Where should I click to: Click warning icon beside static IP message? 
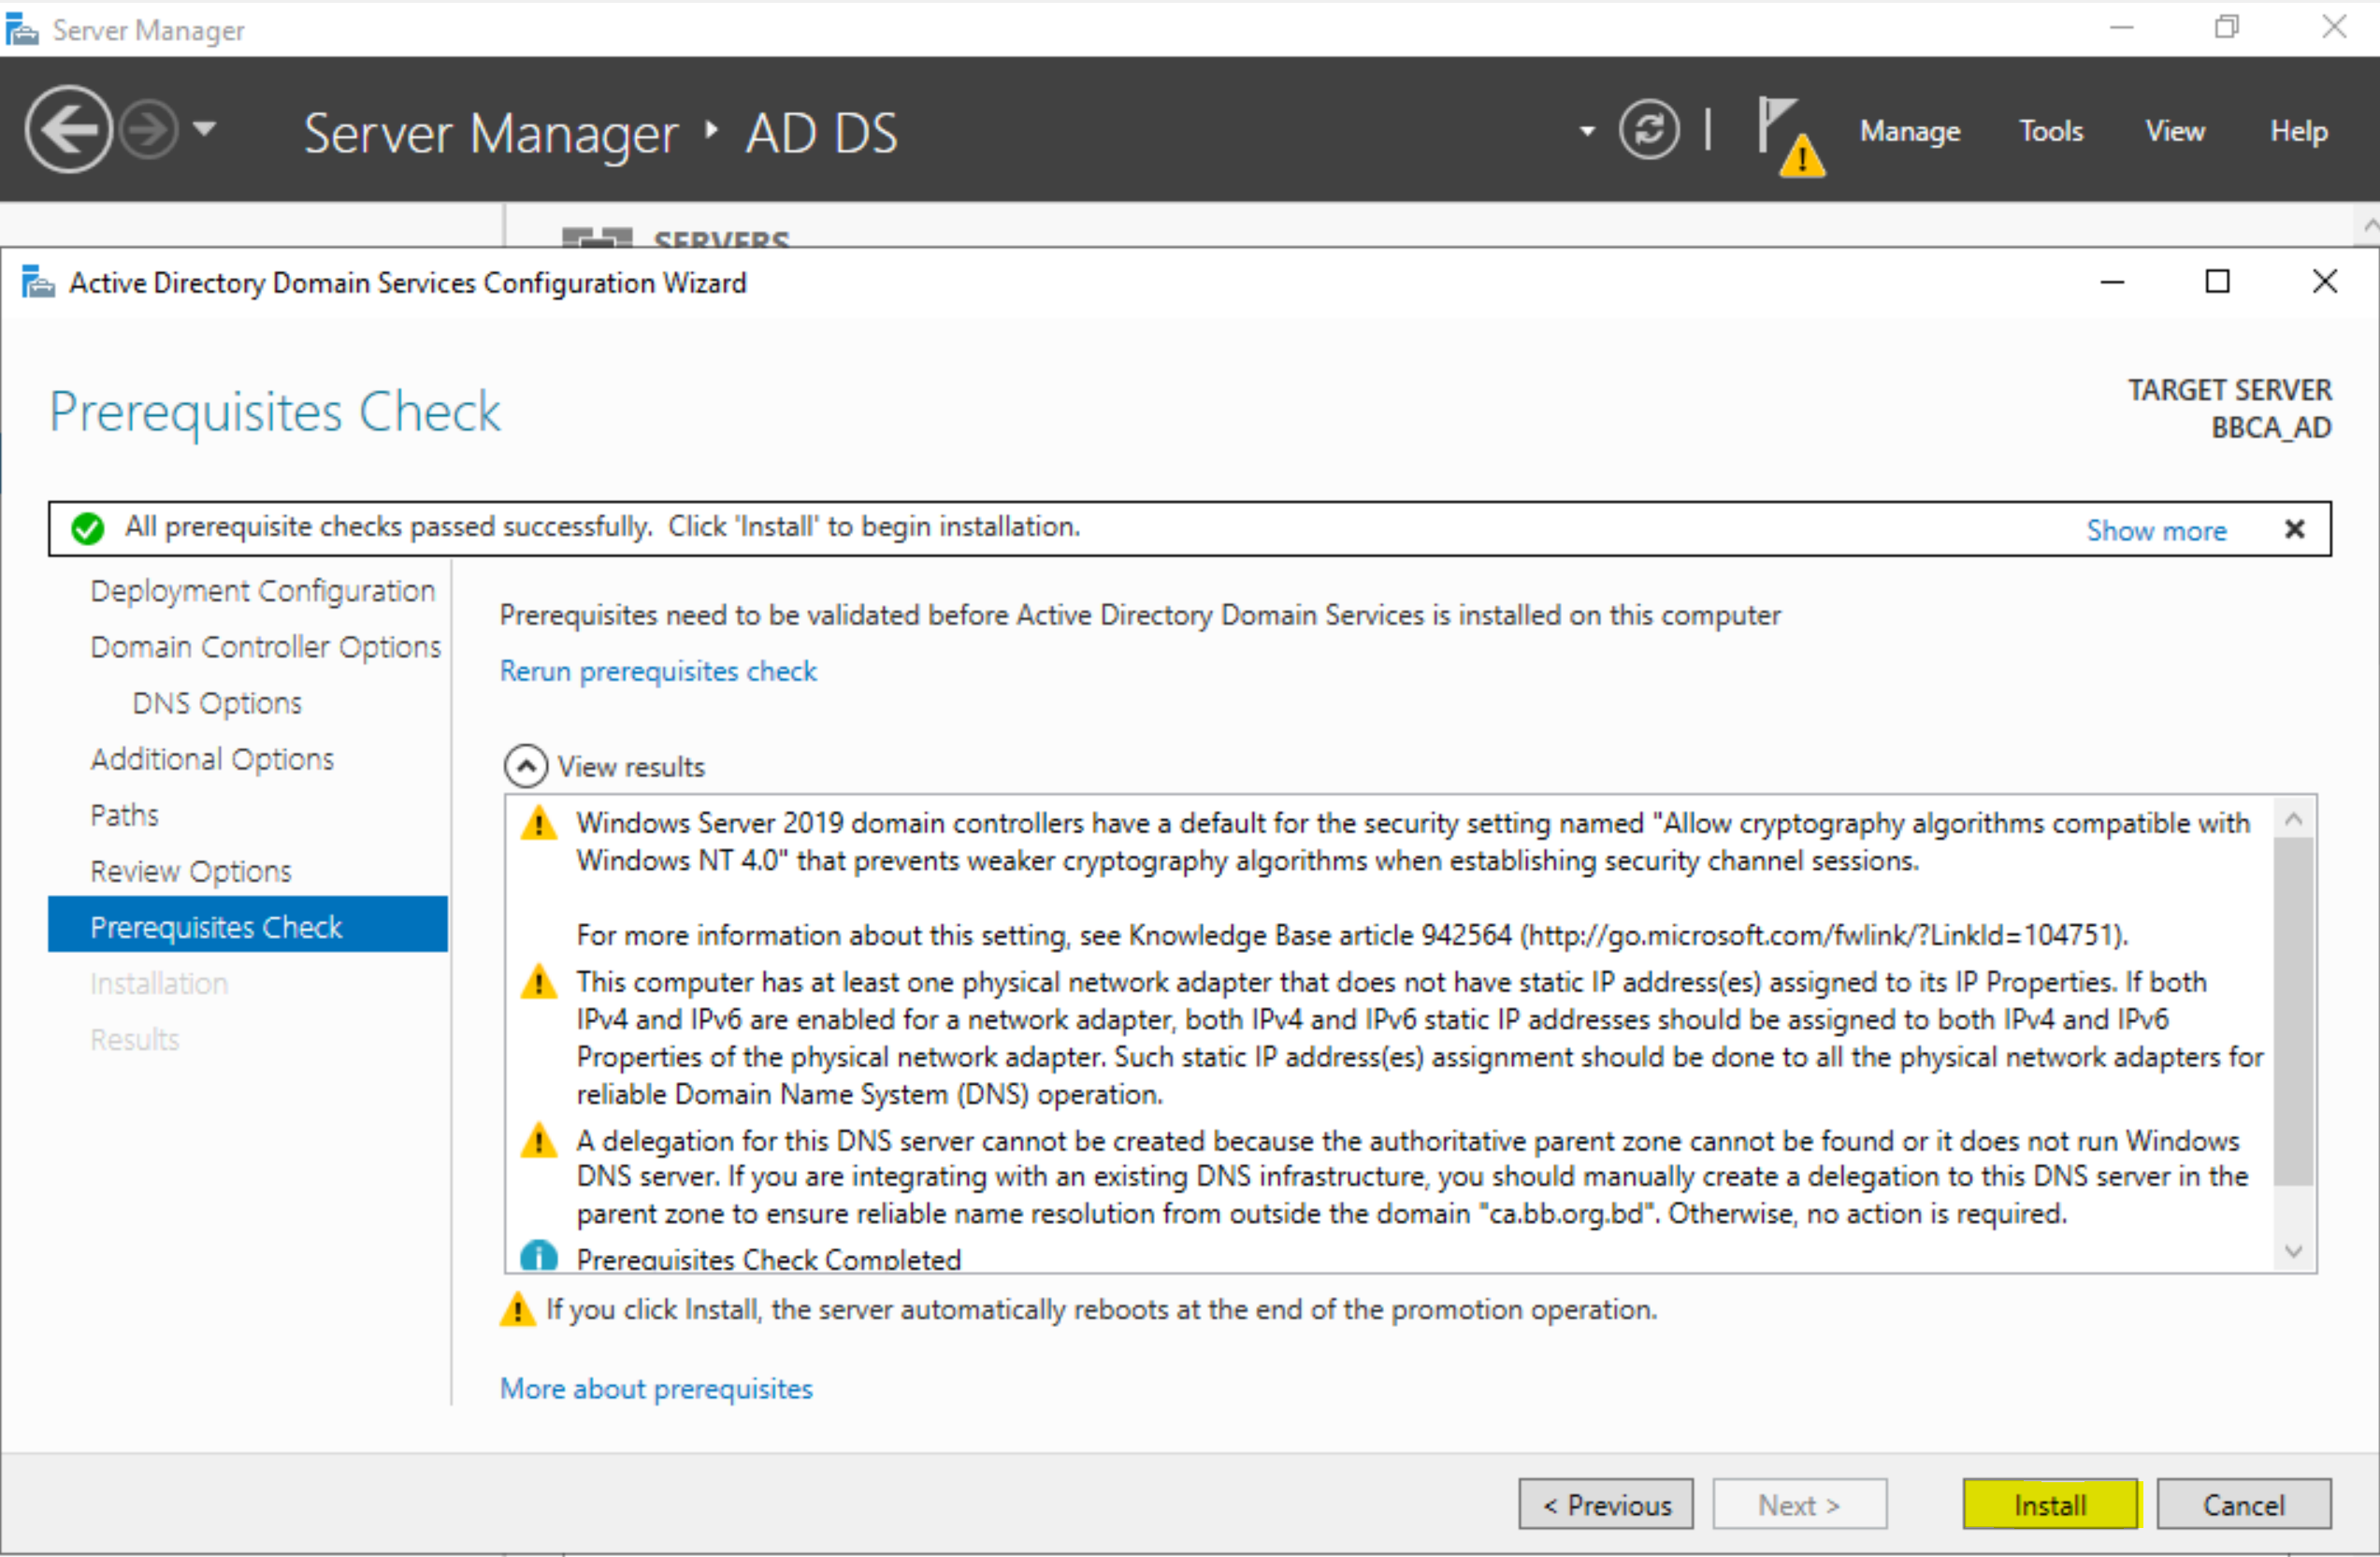539,982
